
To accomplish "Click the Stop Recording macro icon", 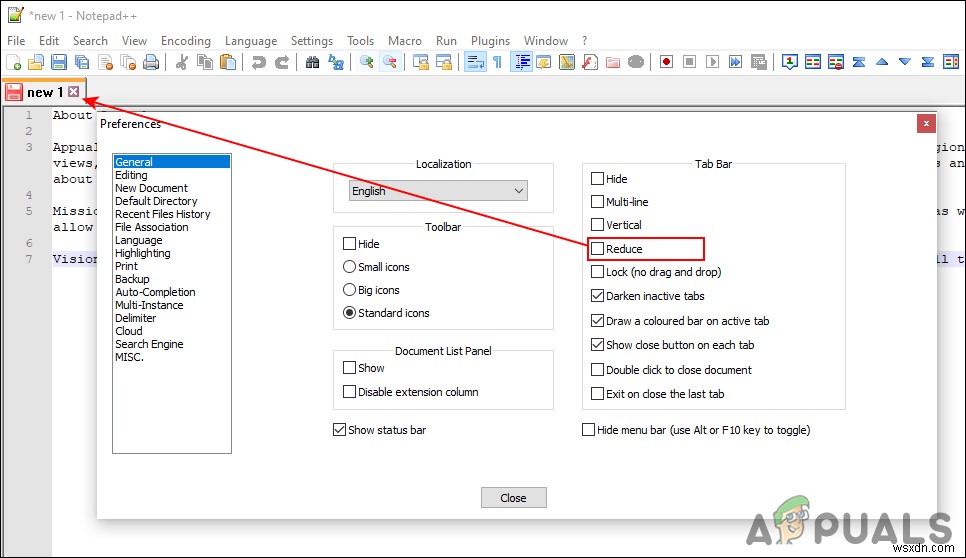I will pos(689,62).
